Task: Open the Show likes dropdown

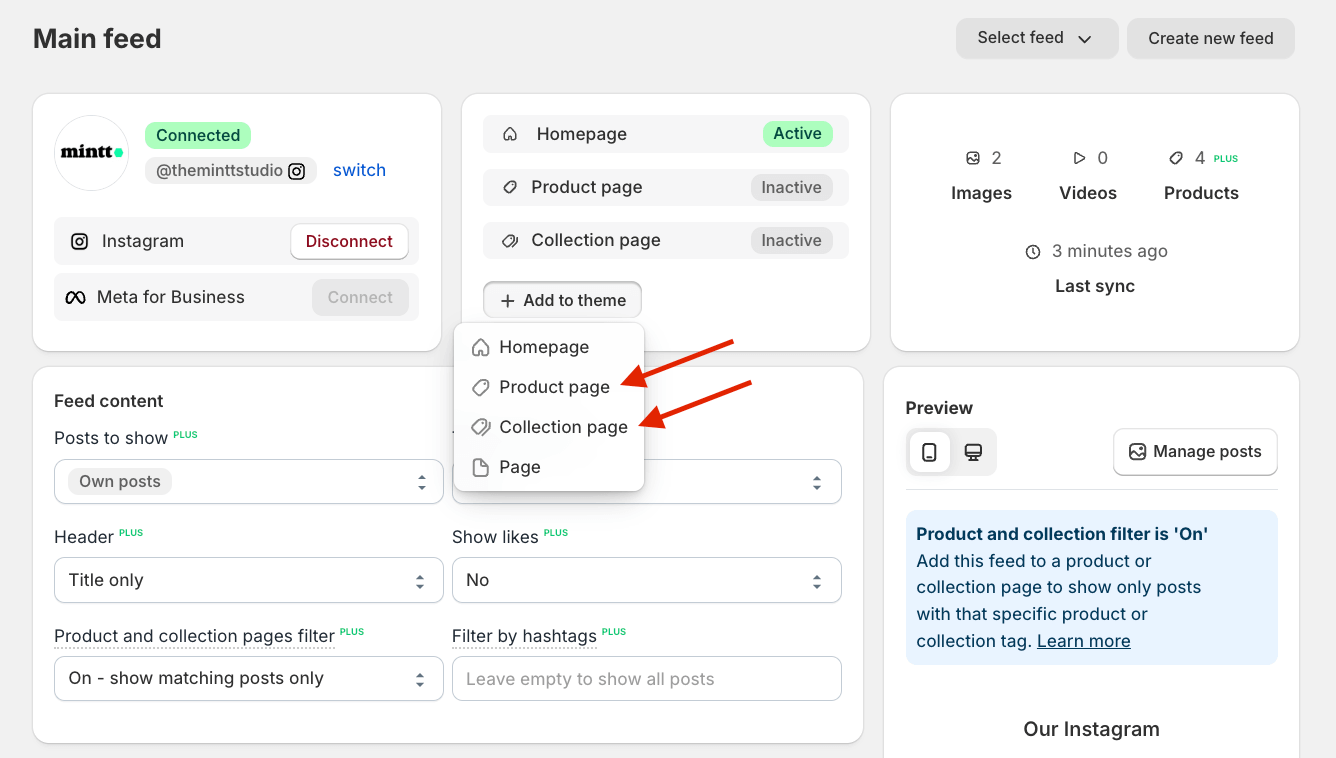Action: click(x=646, y=580)
